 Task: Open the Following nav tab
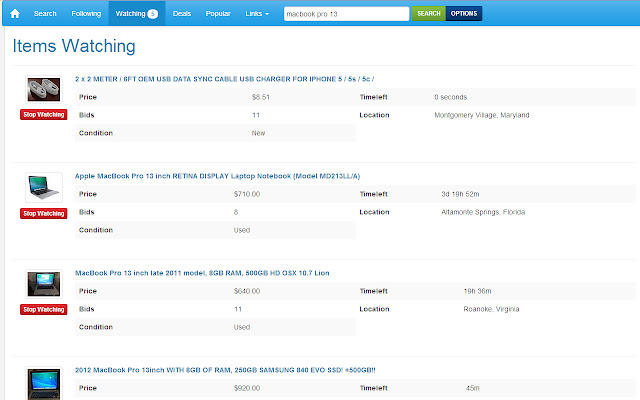point(86,13)
